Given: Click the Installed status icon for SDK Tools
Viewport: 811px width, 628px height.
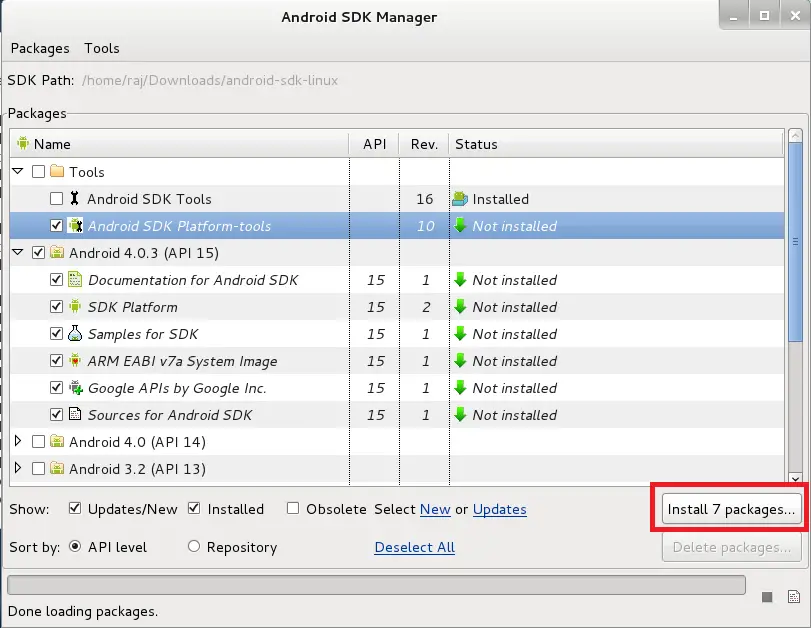Looking at the screenshot, I should (x=460, y=199).
